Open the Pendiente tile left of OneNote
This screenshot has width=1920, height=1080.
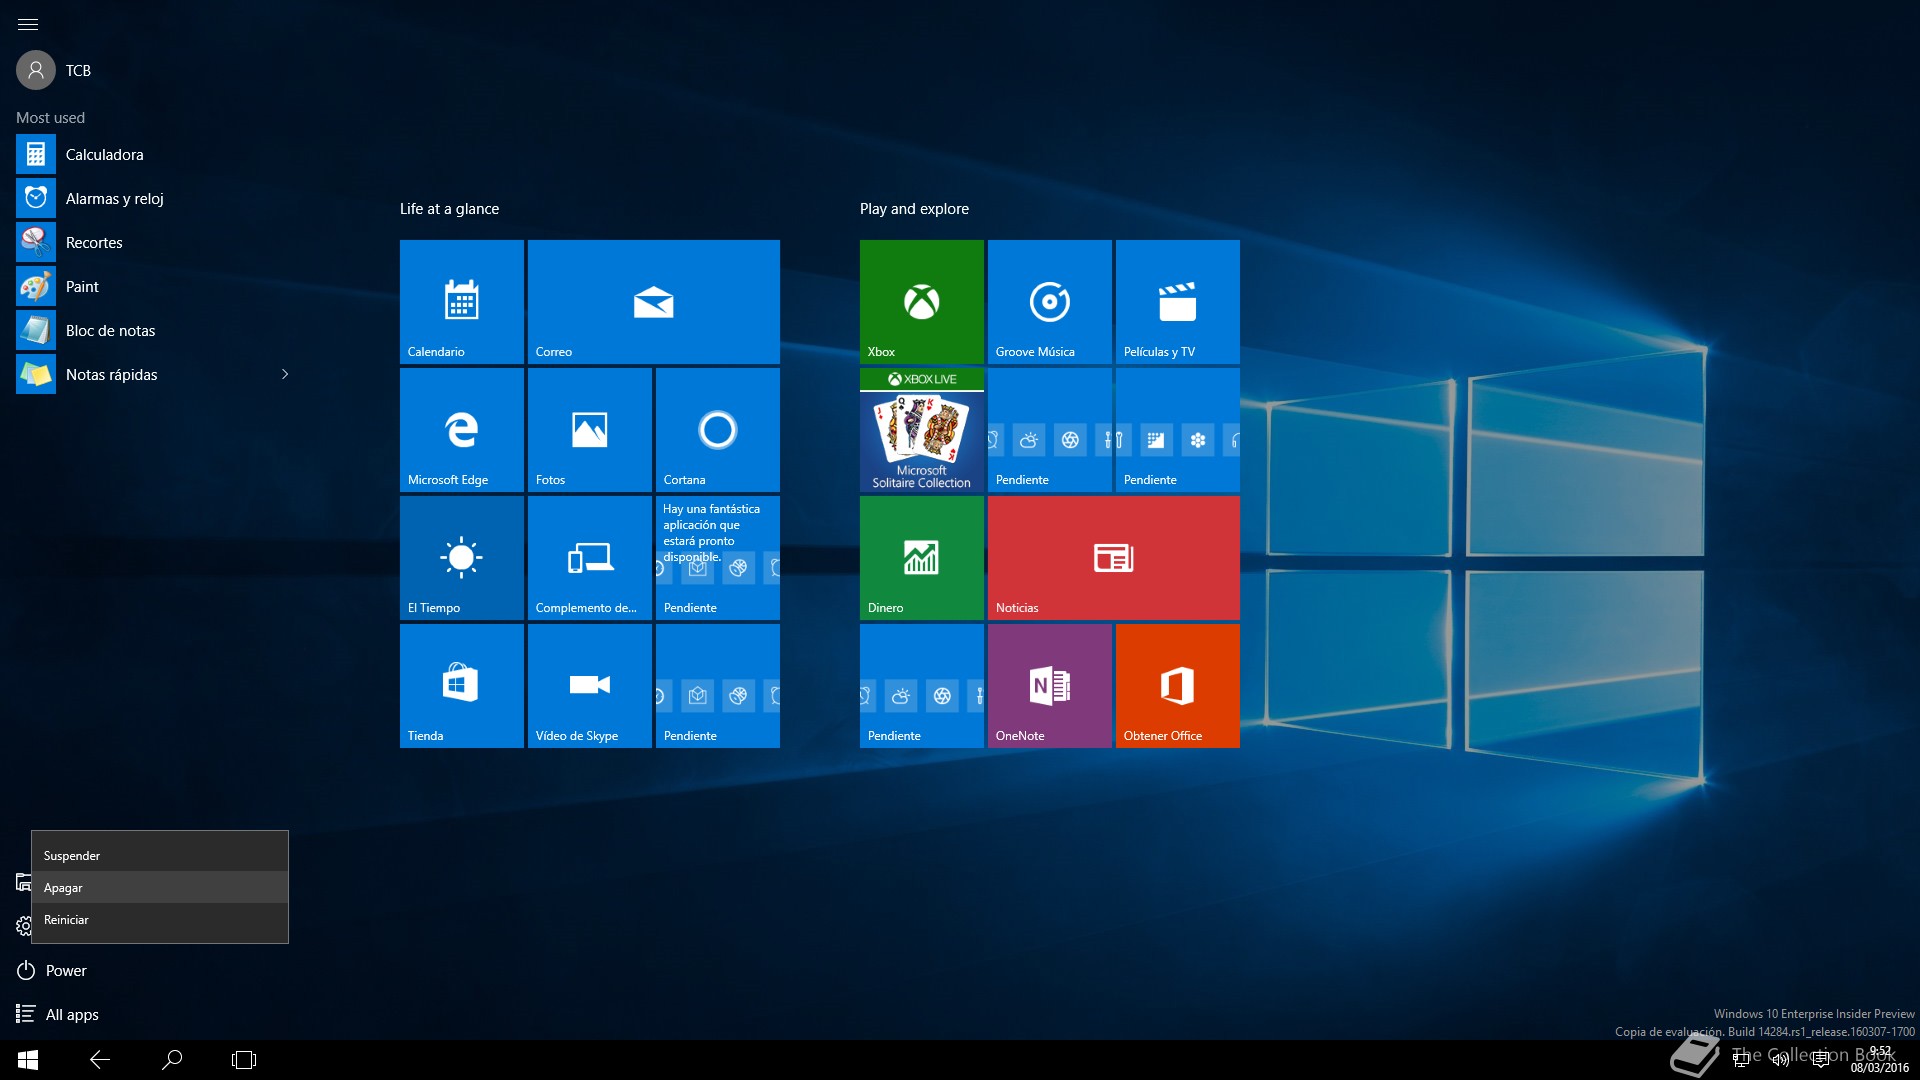(x=922, y=686)
